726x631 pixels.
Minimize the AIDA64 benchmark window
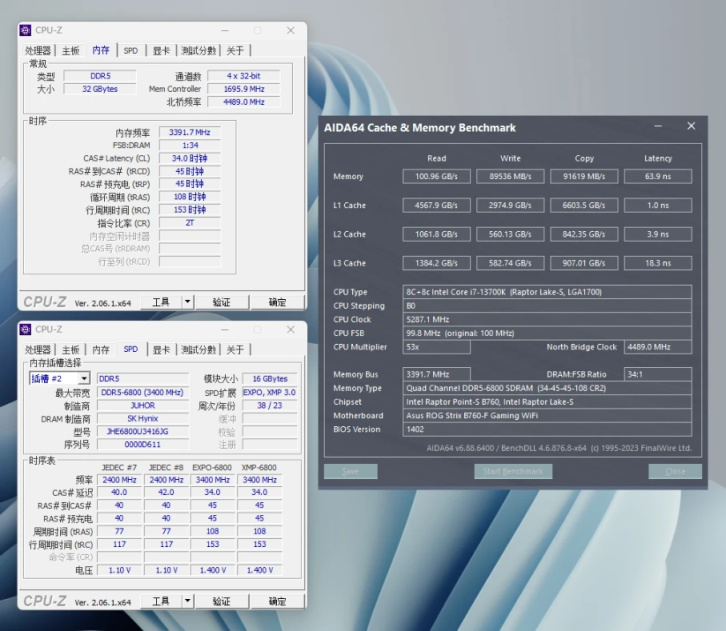tap(657, 127)
